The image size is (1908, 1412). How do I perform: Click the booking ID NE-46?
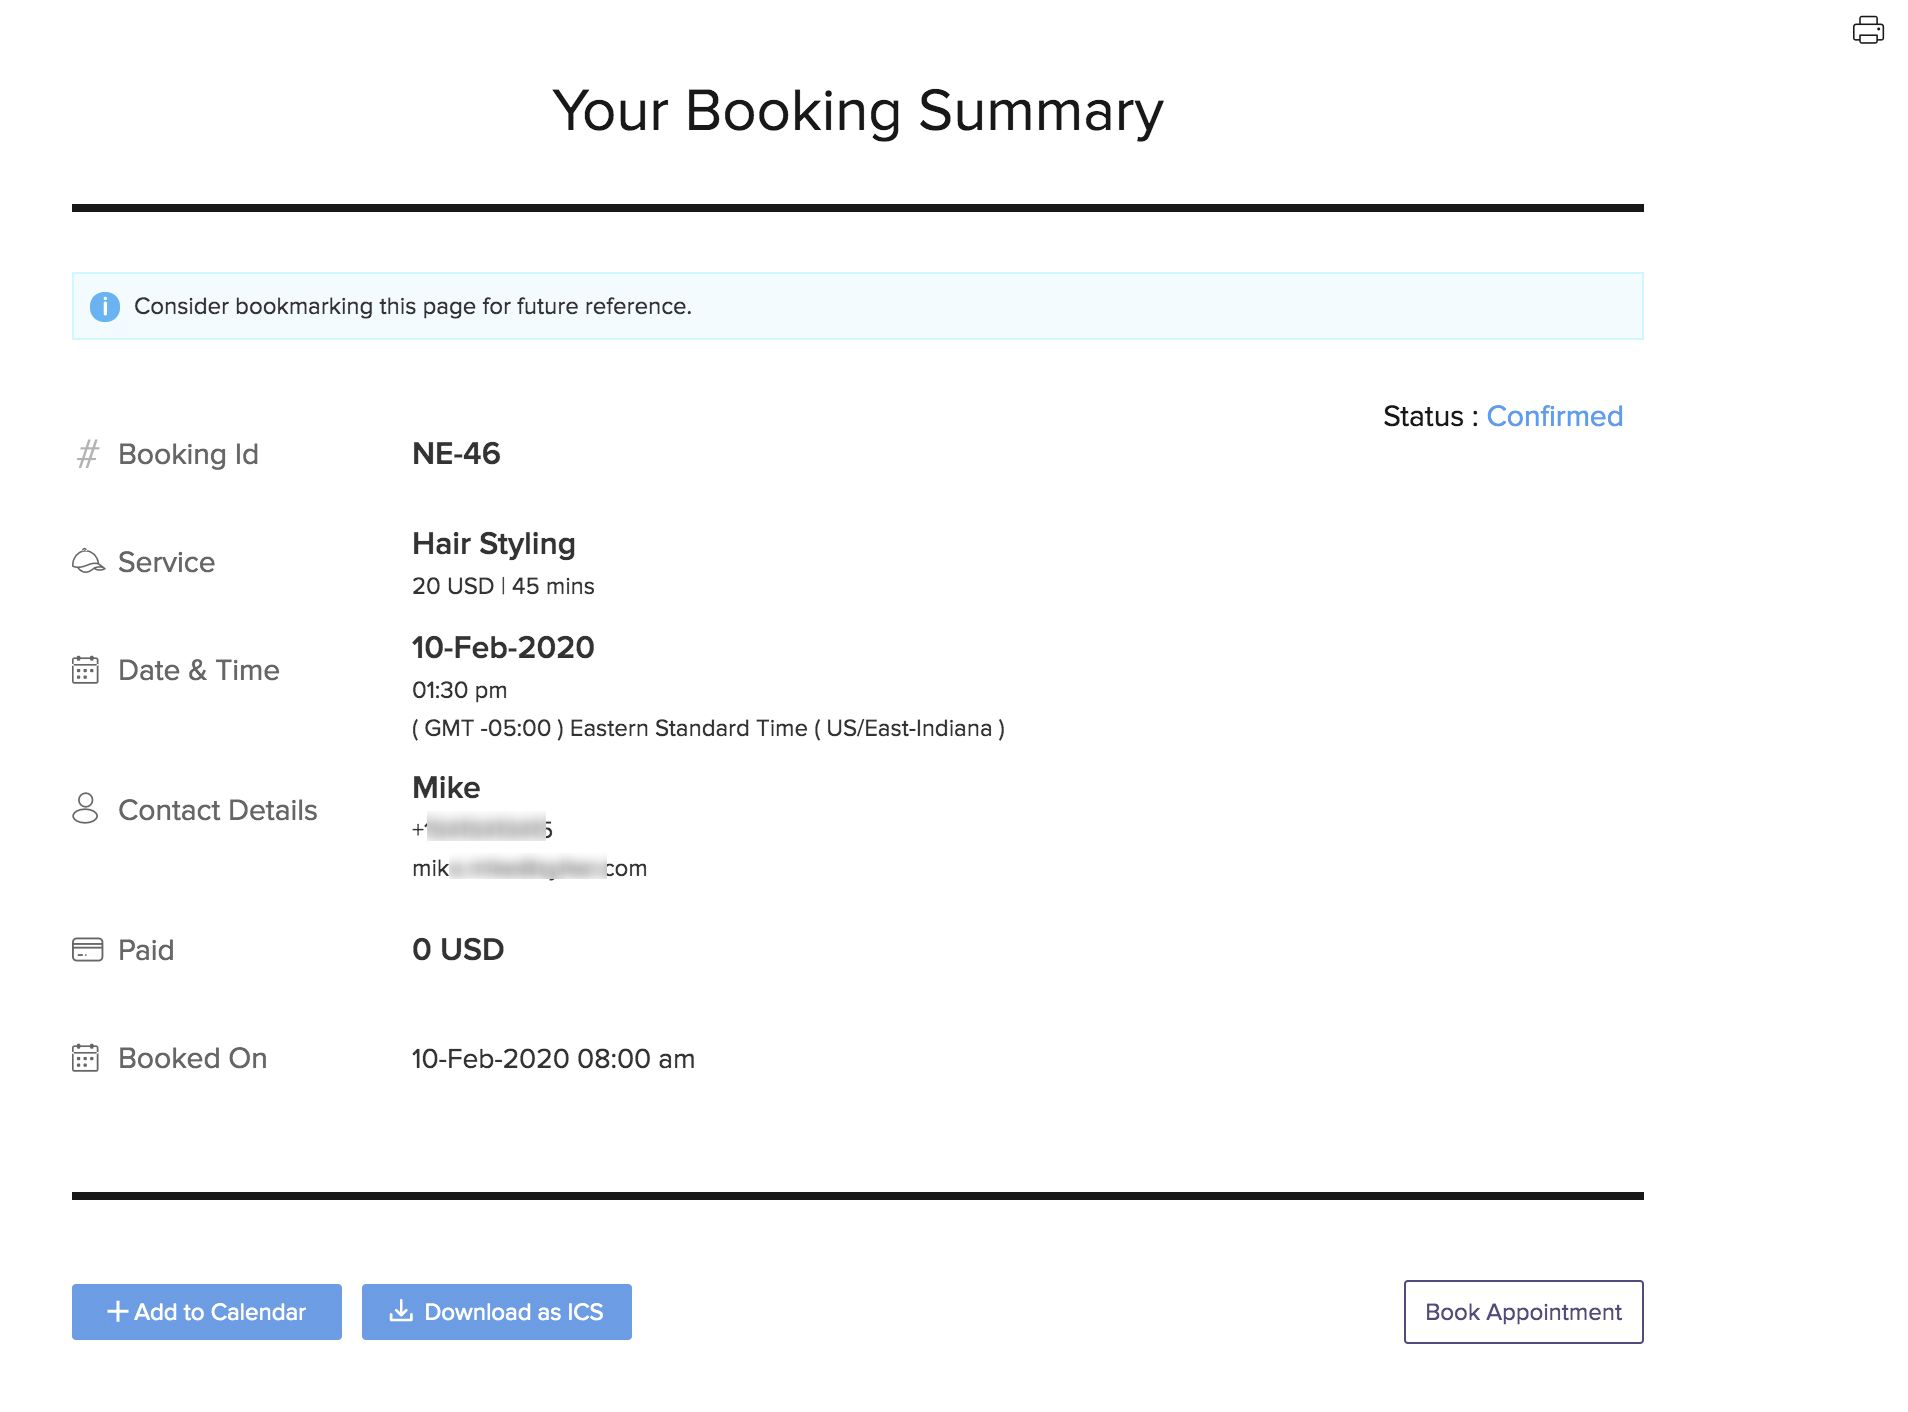[x=456, y=454]
